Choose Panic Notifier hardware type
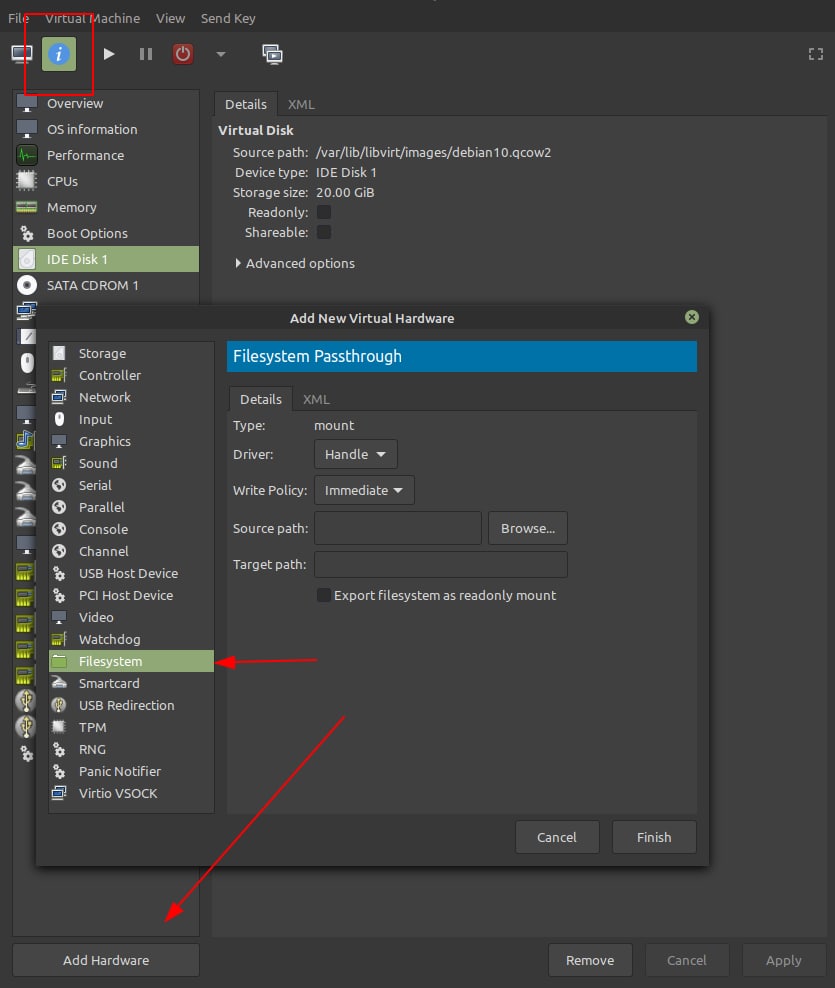This screenshot has width=835, height=988. tap(132, 771)
